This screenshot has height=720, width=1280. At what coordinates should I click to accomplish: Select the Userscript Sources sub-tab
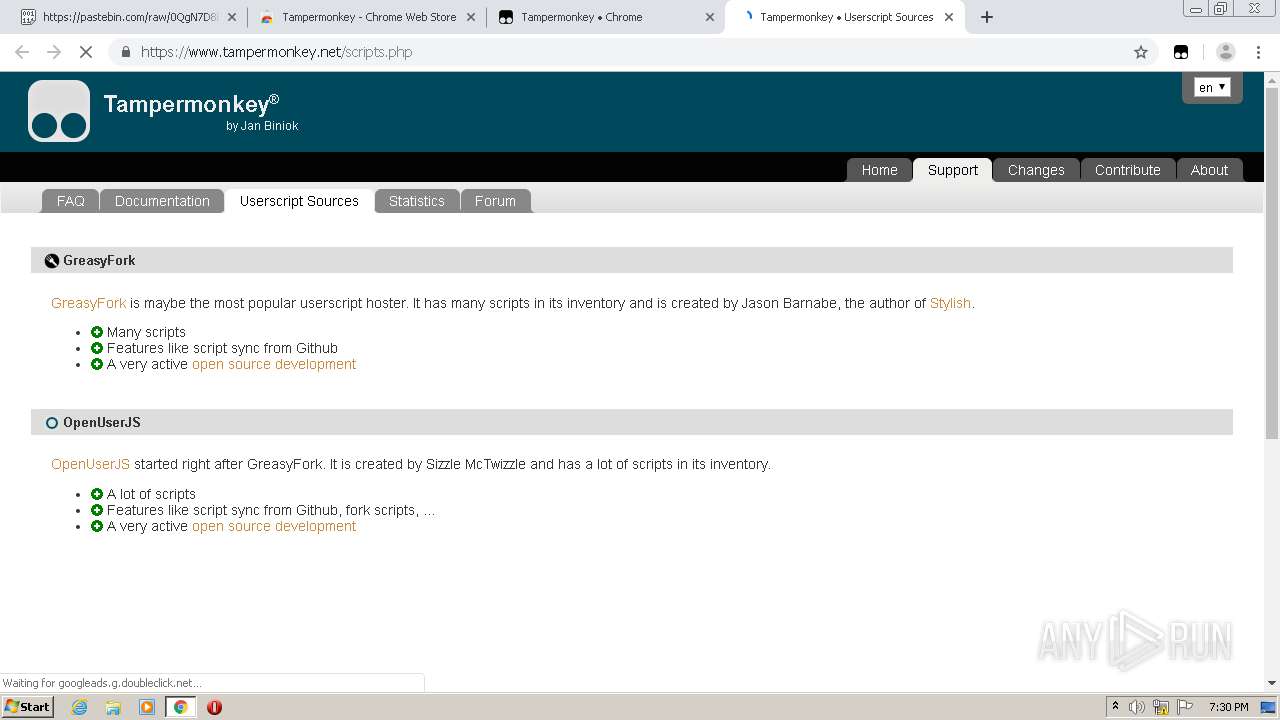pos(299,201)
